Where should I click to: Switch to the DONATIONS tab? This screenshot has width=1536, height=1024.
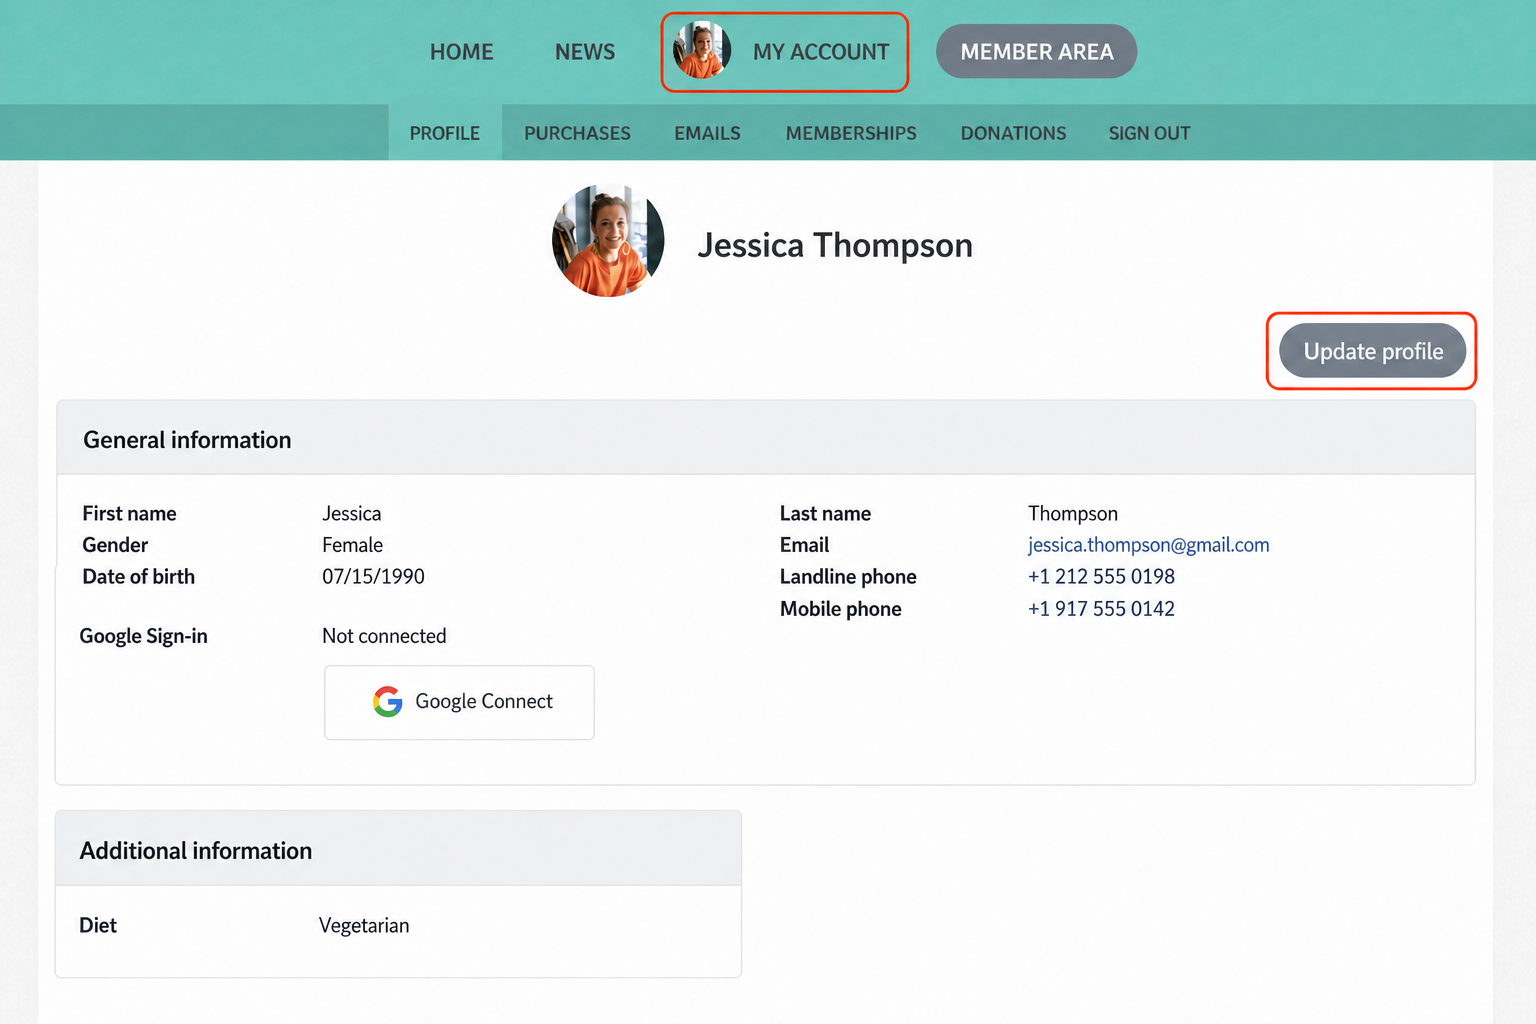1013,133
